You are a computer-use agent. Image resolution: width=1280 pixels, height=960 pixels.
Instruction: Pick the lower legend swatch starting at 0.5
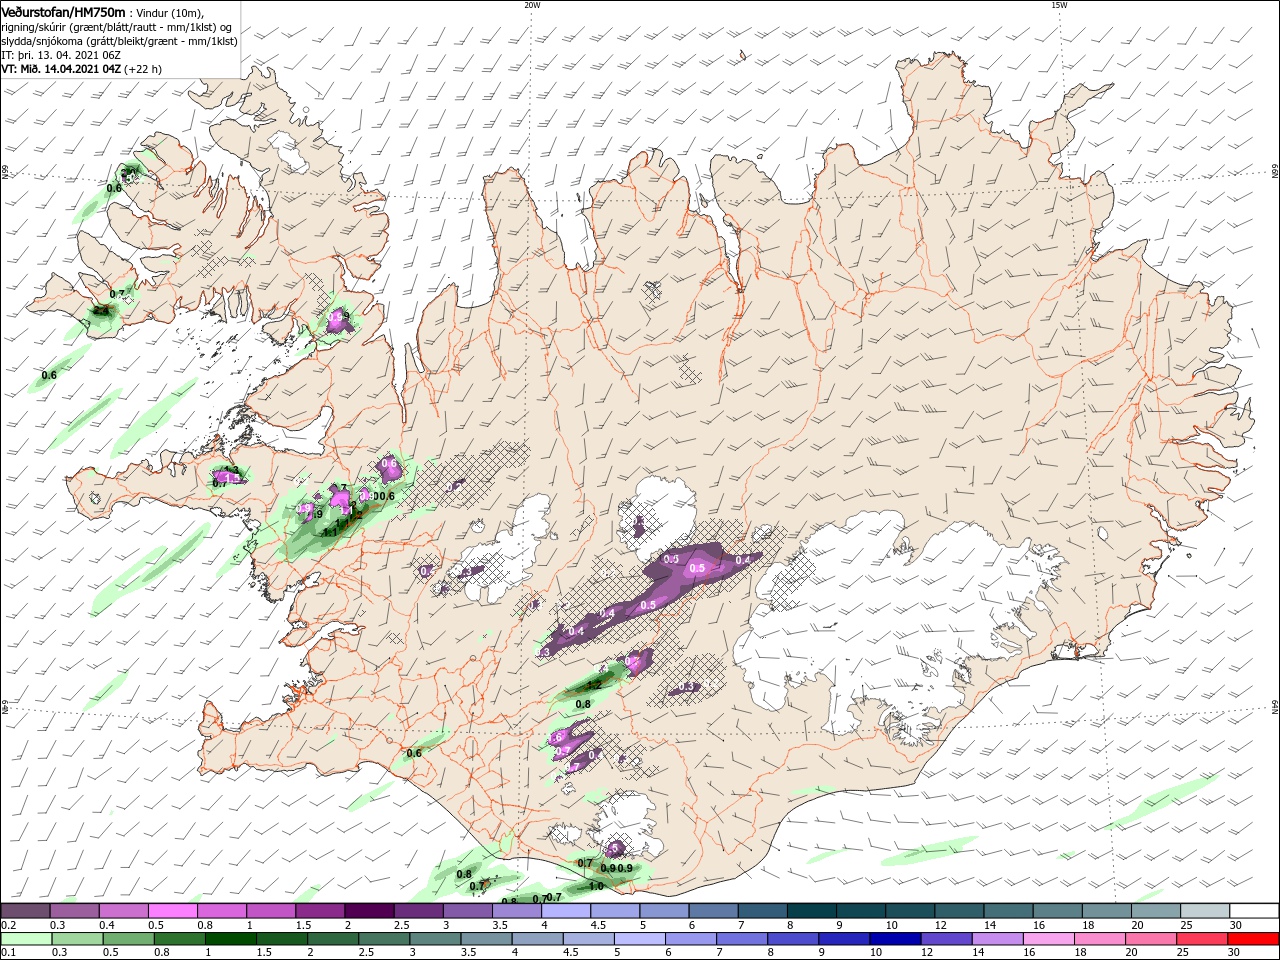click(128, 939)
